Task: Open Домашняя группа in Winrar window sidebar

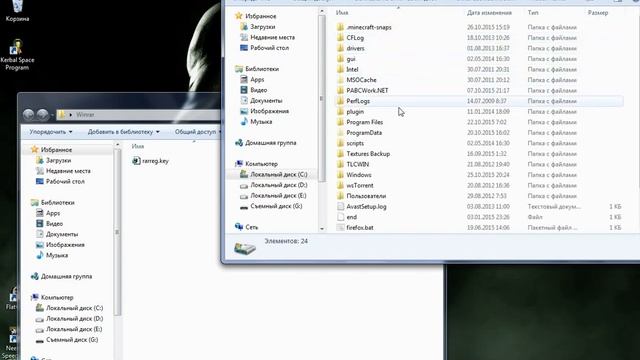Action: pyautogui.click(x=62, y=277)
